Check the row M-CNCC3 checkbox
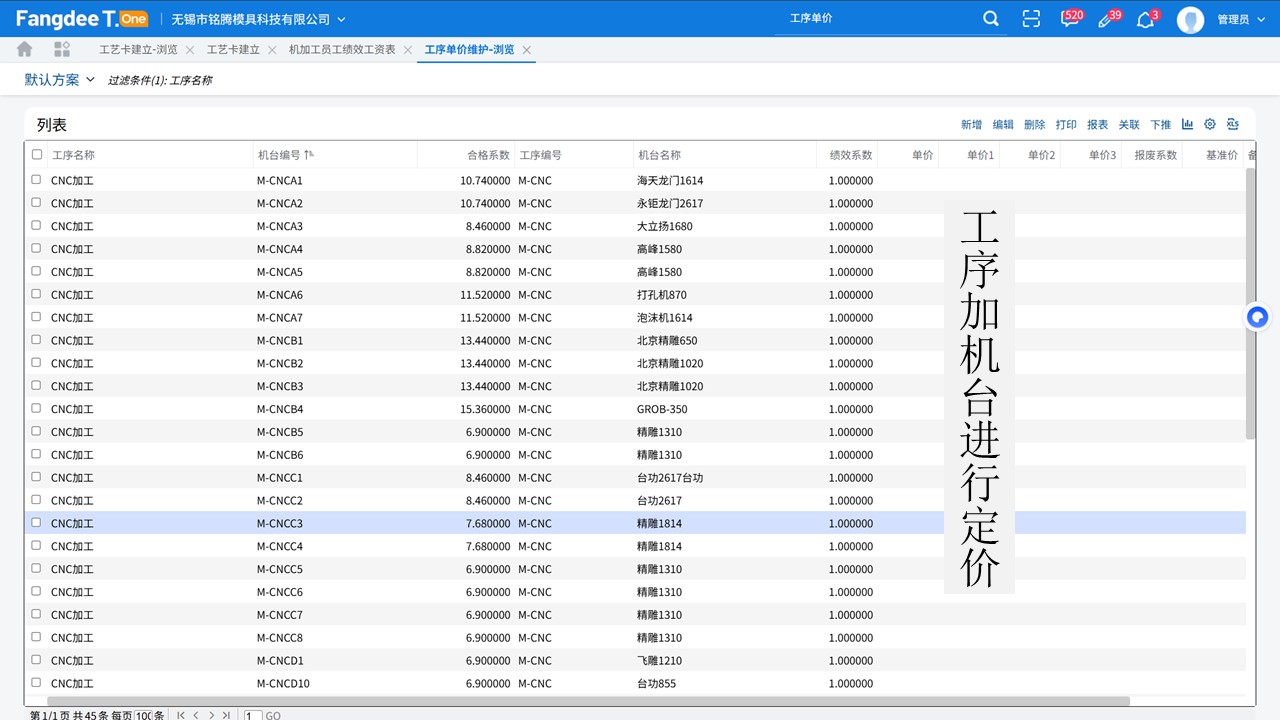1280x720 pixels. click(37, 523)
